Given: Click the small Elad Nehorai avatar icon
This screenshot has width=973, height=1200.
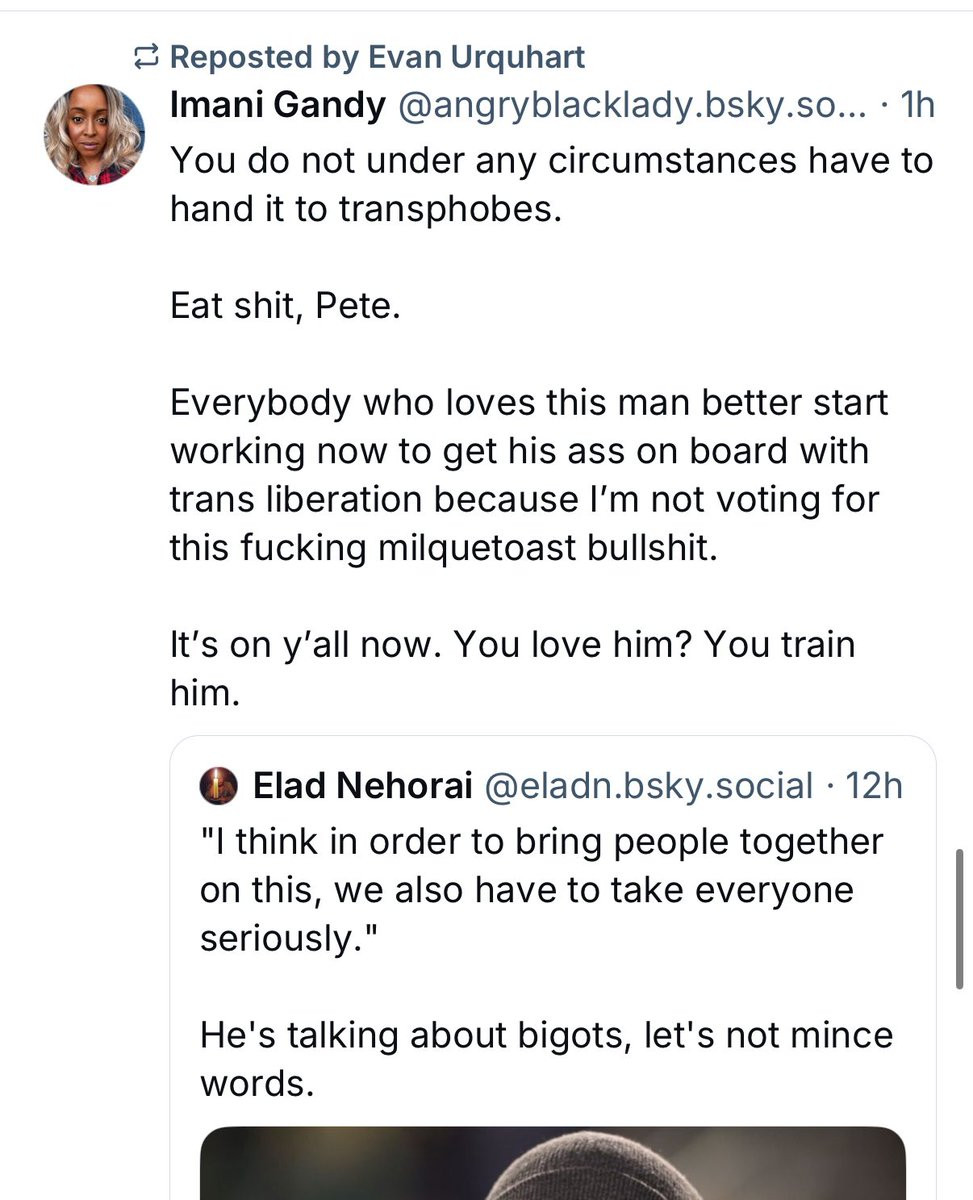Looking at the screenshot, I should (219, 786).
